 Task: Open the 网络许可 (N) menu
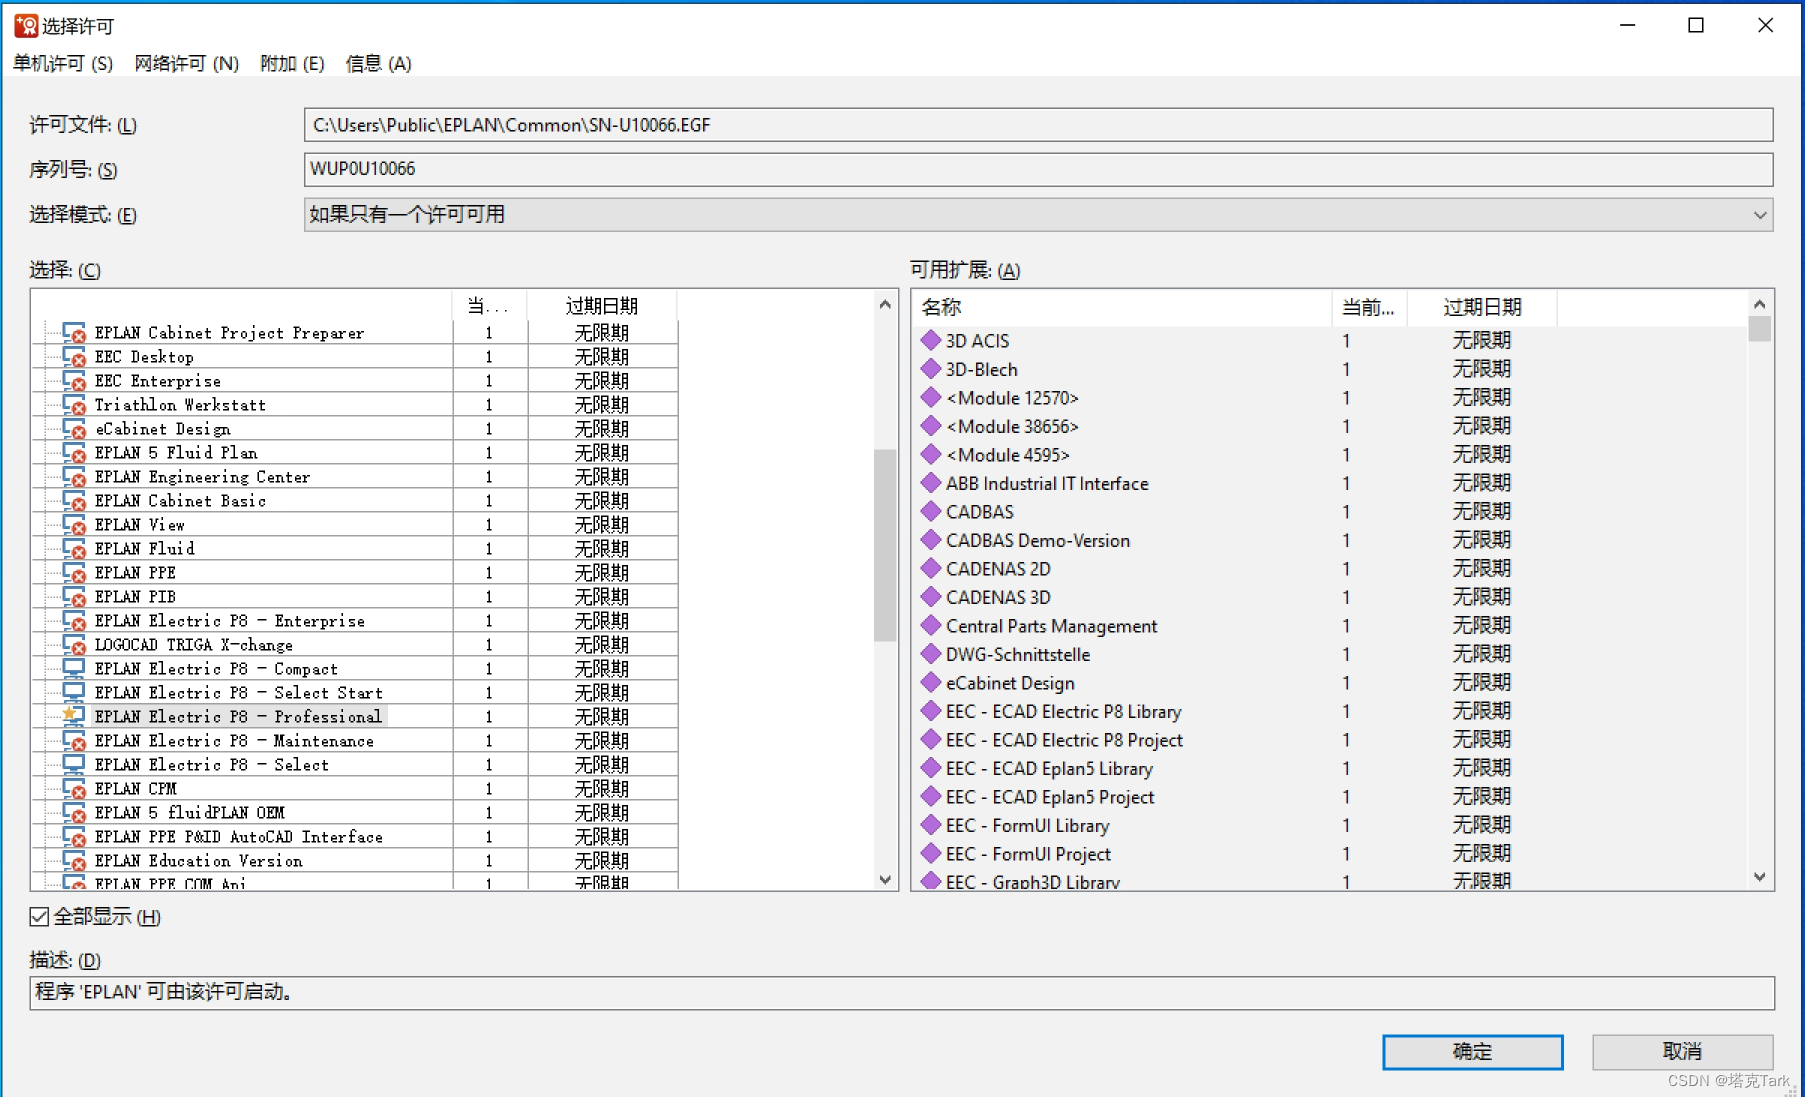click(187, 63)
